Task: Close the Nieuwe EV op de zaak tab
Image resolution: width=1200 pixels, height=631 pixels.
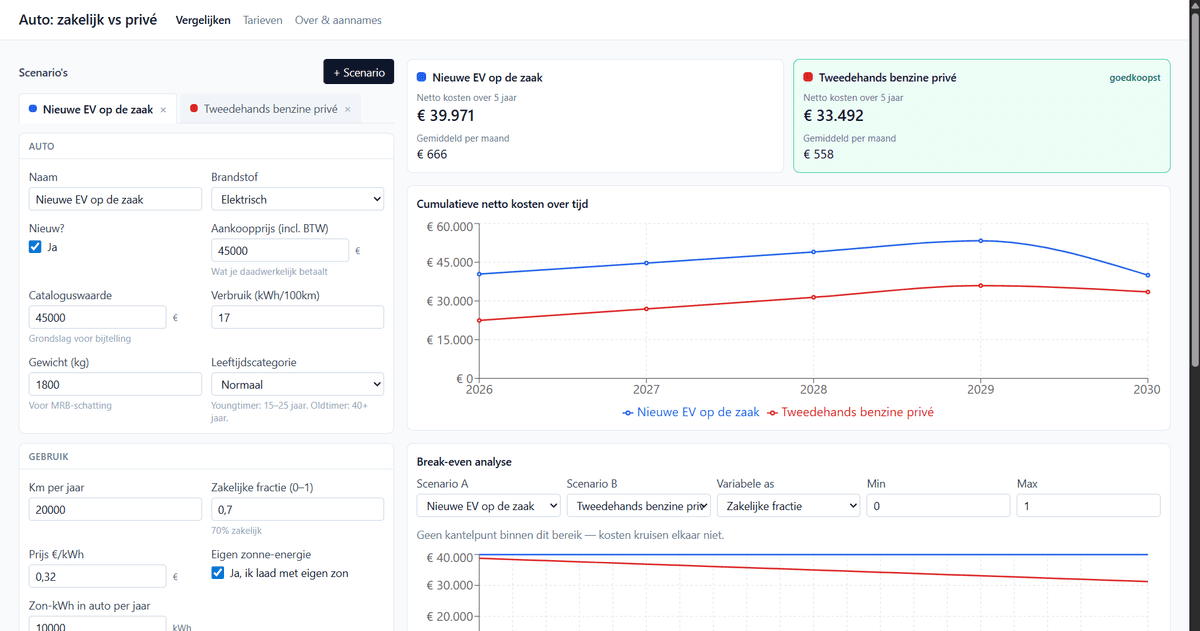Action: pos(163,110)
